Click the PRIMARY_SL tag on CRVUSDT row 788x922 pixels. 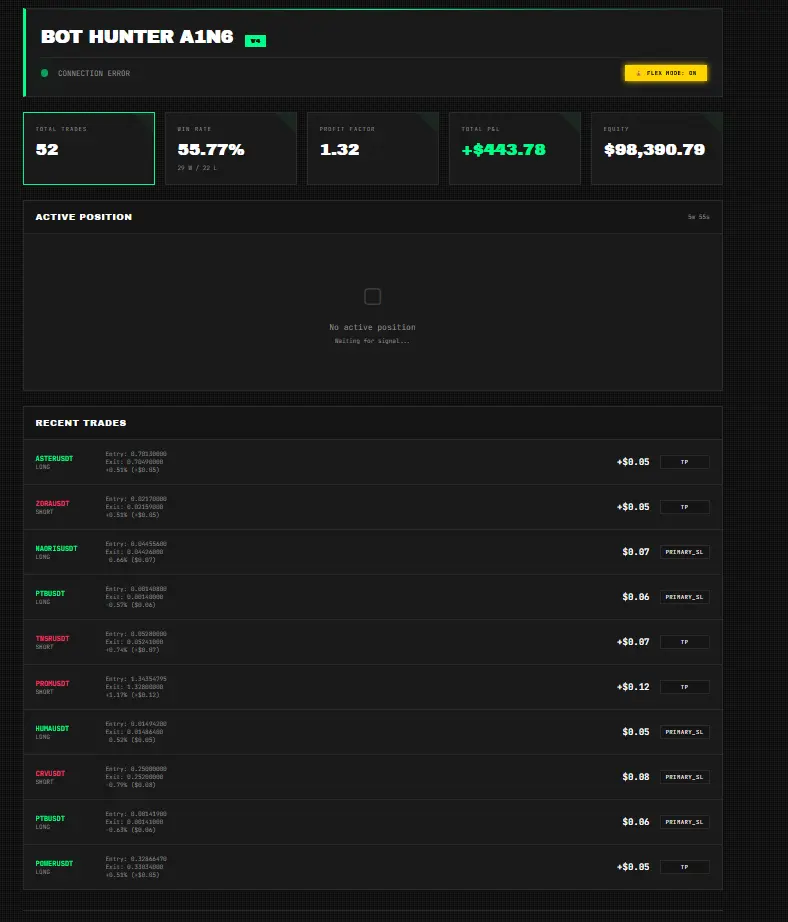[x=685, y=777]
